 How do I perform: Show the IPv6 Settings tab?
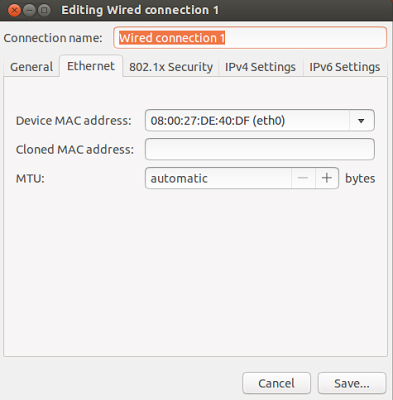pyautogui.click(x=345, y=67)
